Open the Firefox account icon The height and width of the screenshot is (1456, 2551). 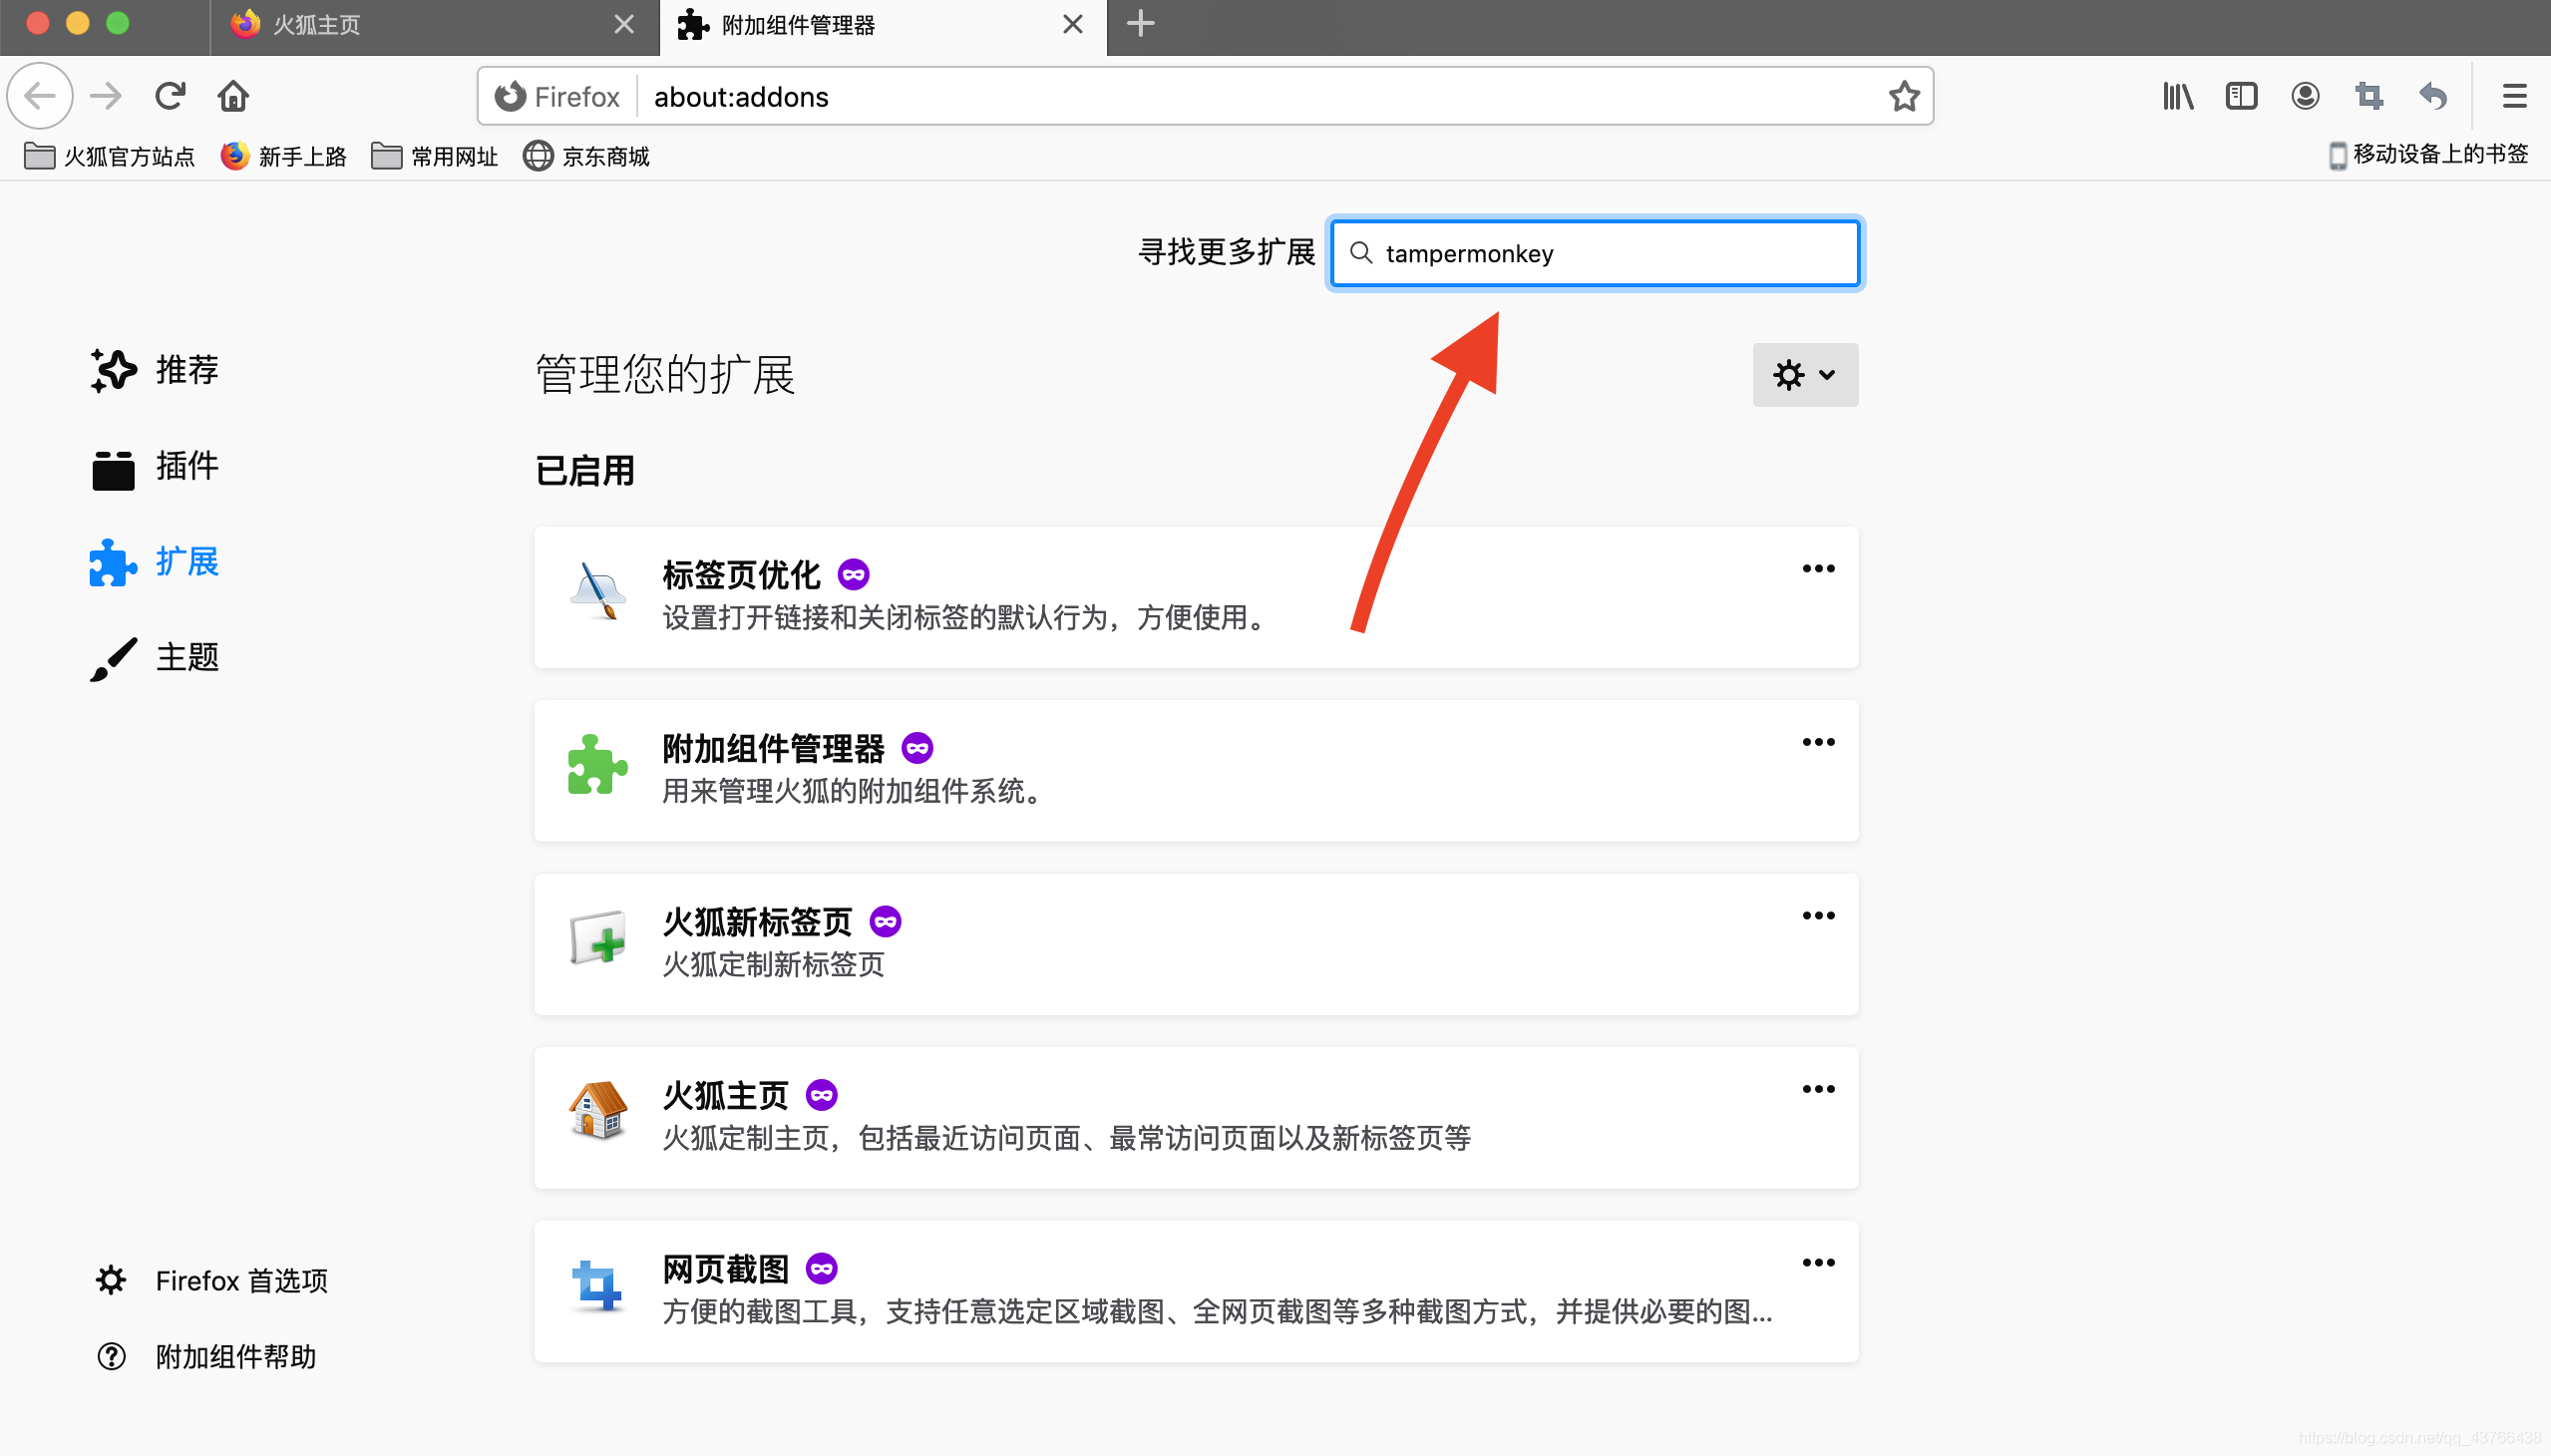tap(2305, 96)
